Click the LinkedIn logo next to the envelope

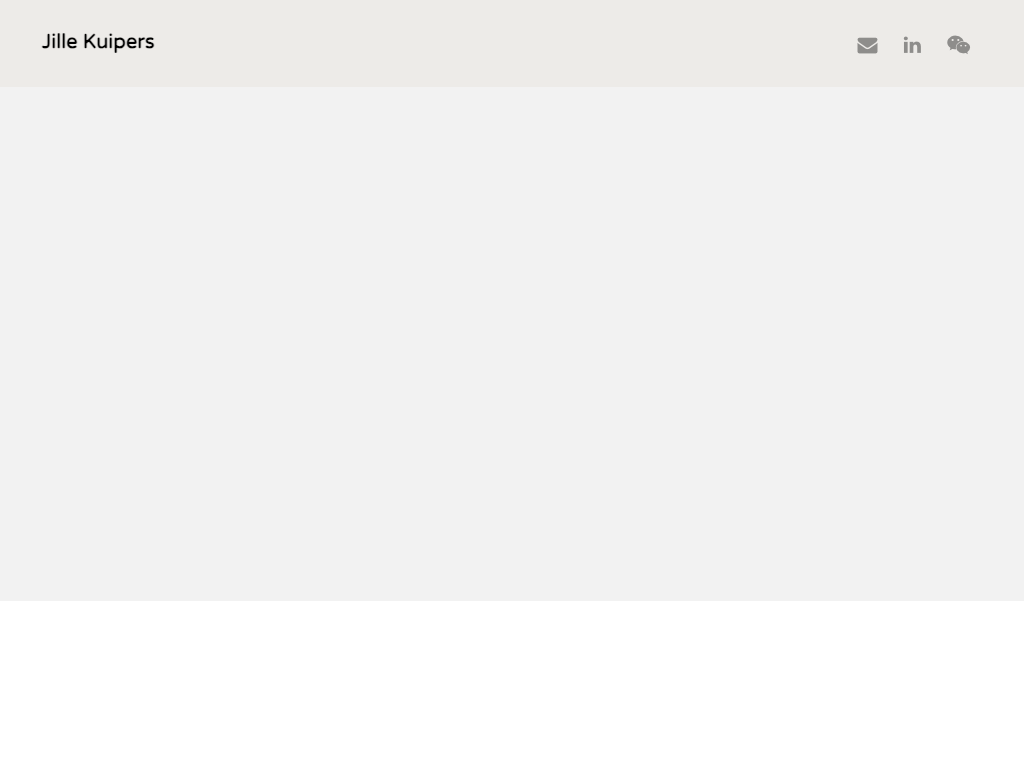tap(912, 45)
